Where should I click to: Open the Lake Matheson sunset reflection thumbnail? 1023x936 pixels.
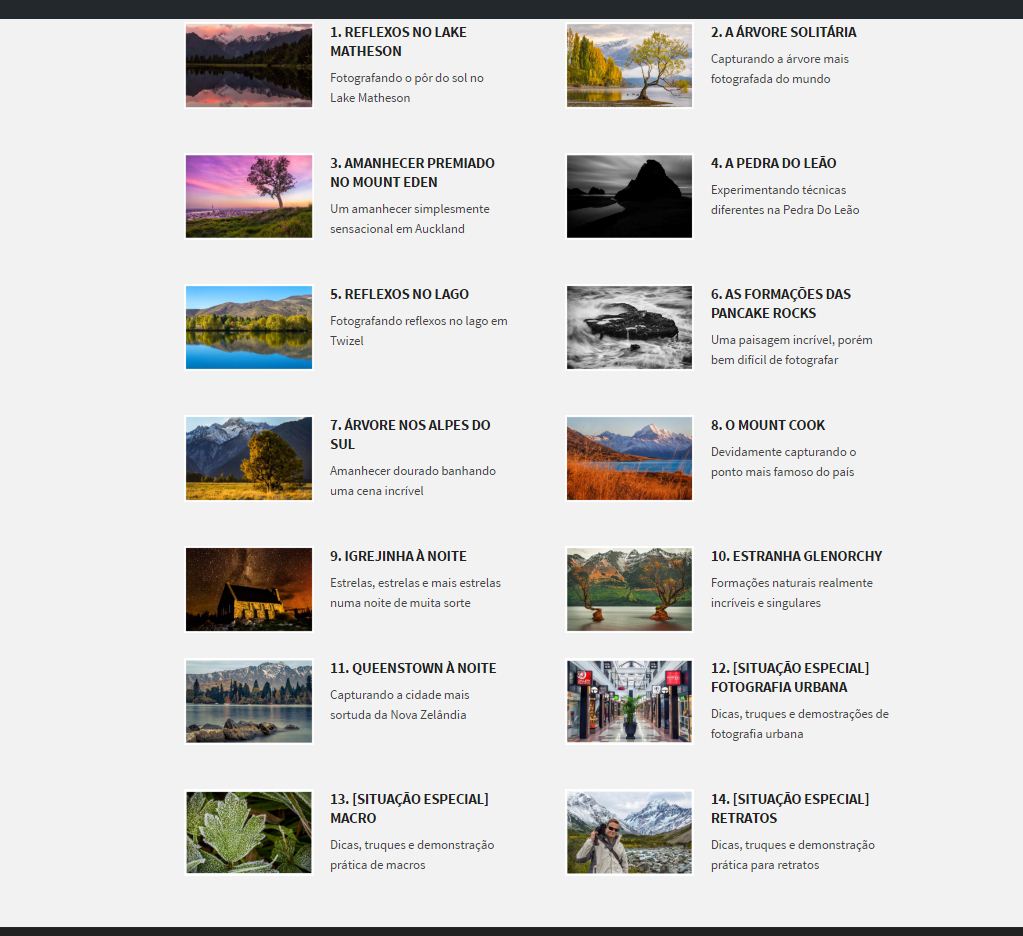pyautogui.click(x=249, y=65)
